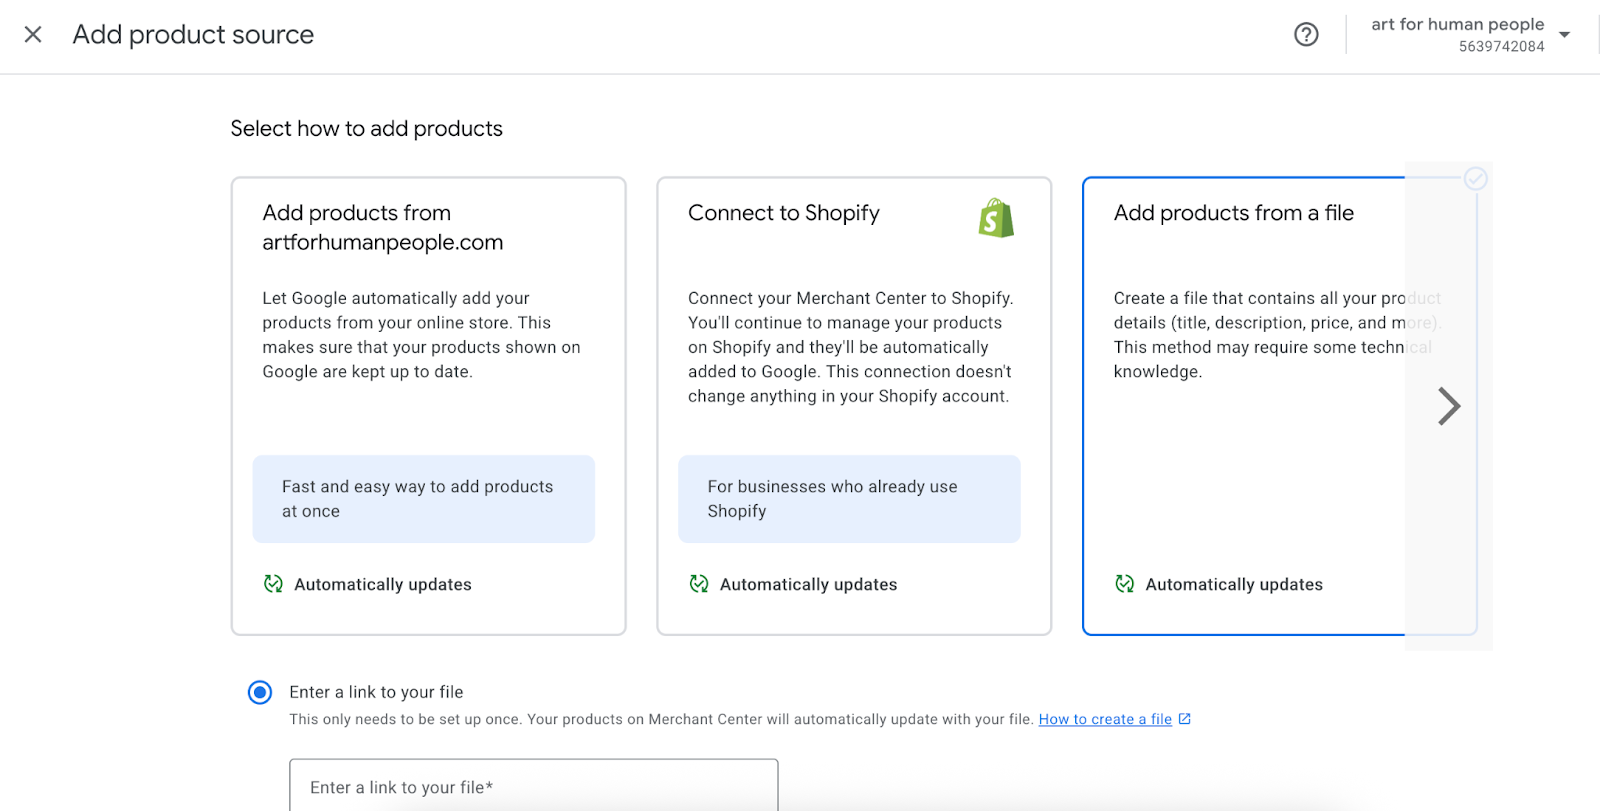Click the selected checkmark on the file card

(1476, 179)
